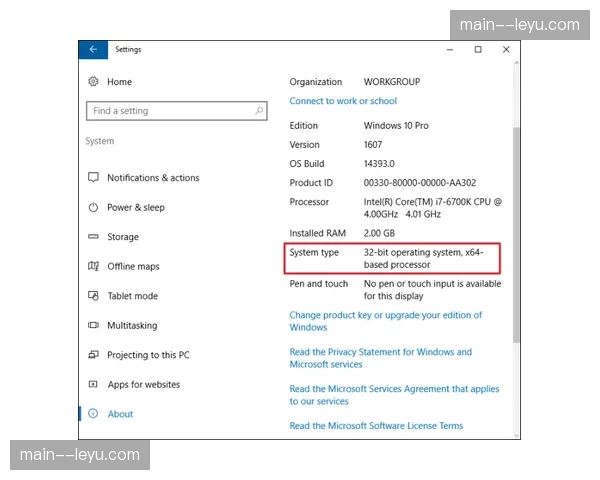Open Connect to work or school link
Image resolution: width=600 pixels, height=480 pixels.
pos(343,101)
